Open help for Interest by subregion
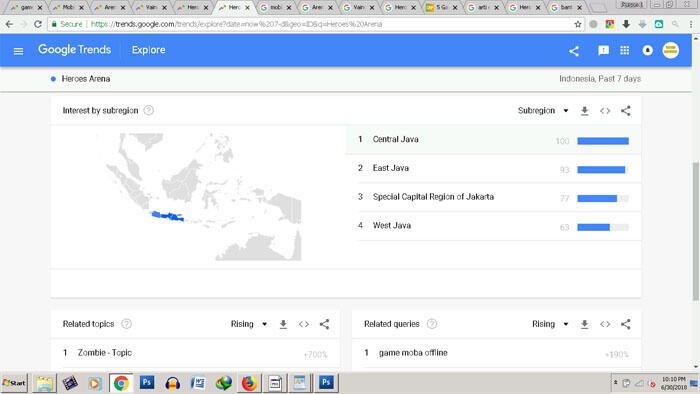700x394 pixels. click(x=149, y=110)
